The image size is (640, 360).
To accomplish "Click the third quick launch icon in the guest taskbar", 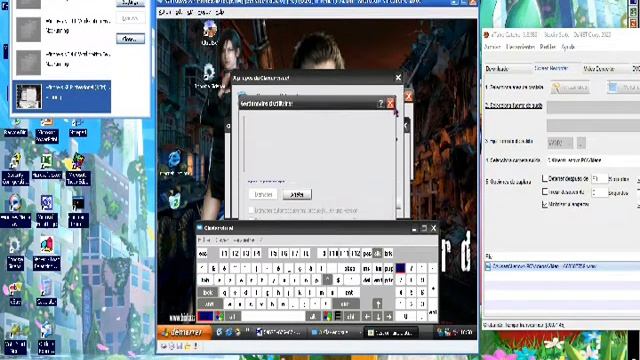I will (x=238, y=332).
